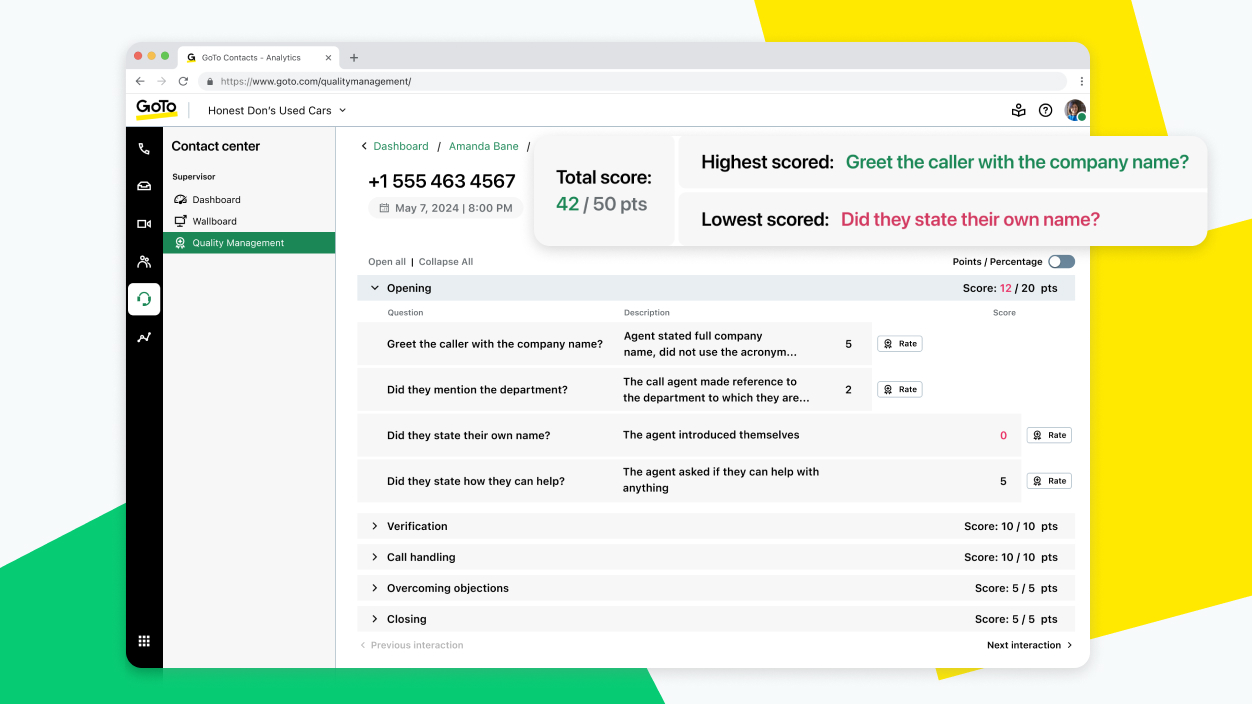The image size is (1252, 704).
Task: Open the phone icon in left sidebar
Action: (144, 149)
